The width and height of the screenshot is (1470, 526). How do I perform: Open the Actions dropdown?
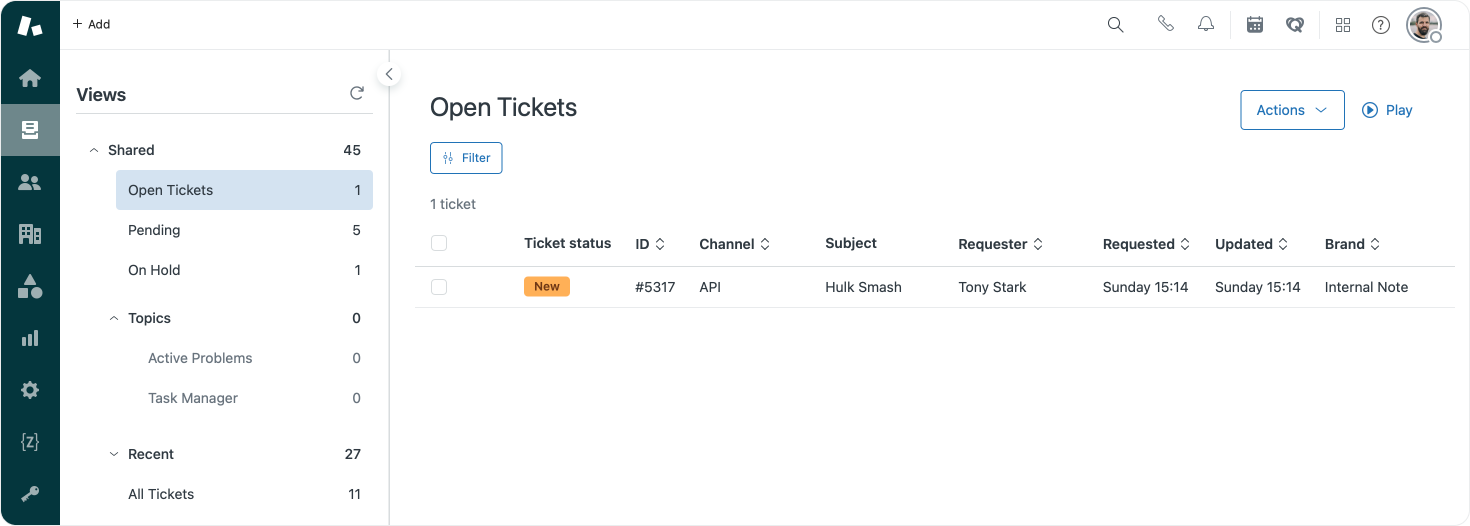[1292, 110]
